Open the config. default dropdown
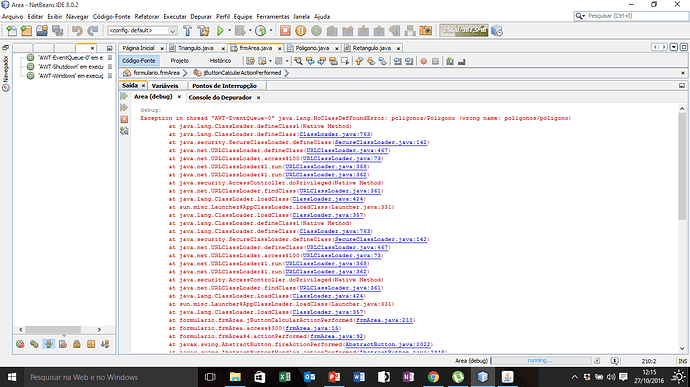690x387 pixels. (x=142, y=30)
